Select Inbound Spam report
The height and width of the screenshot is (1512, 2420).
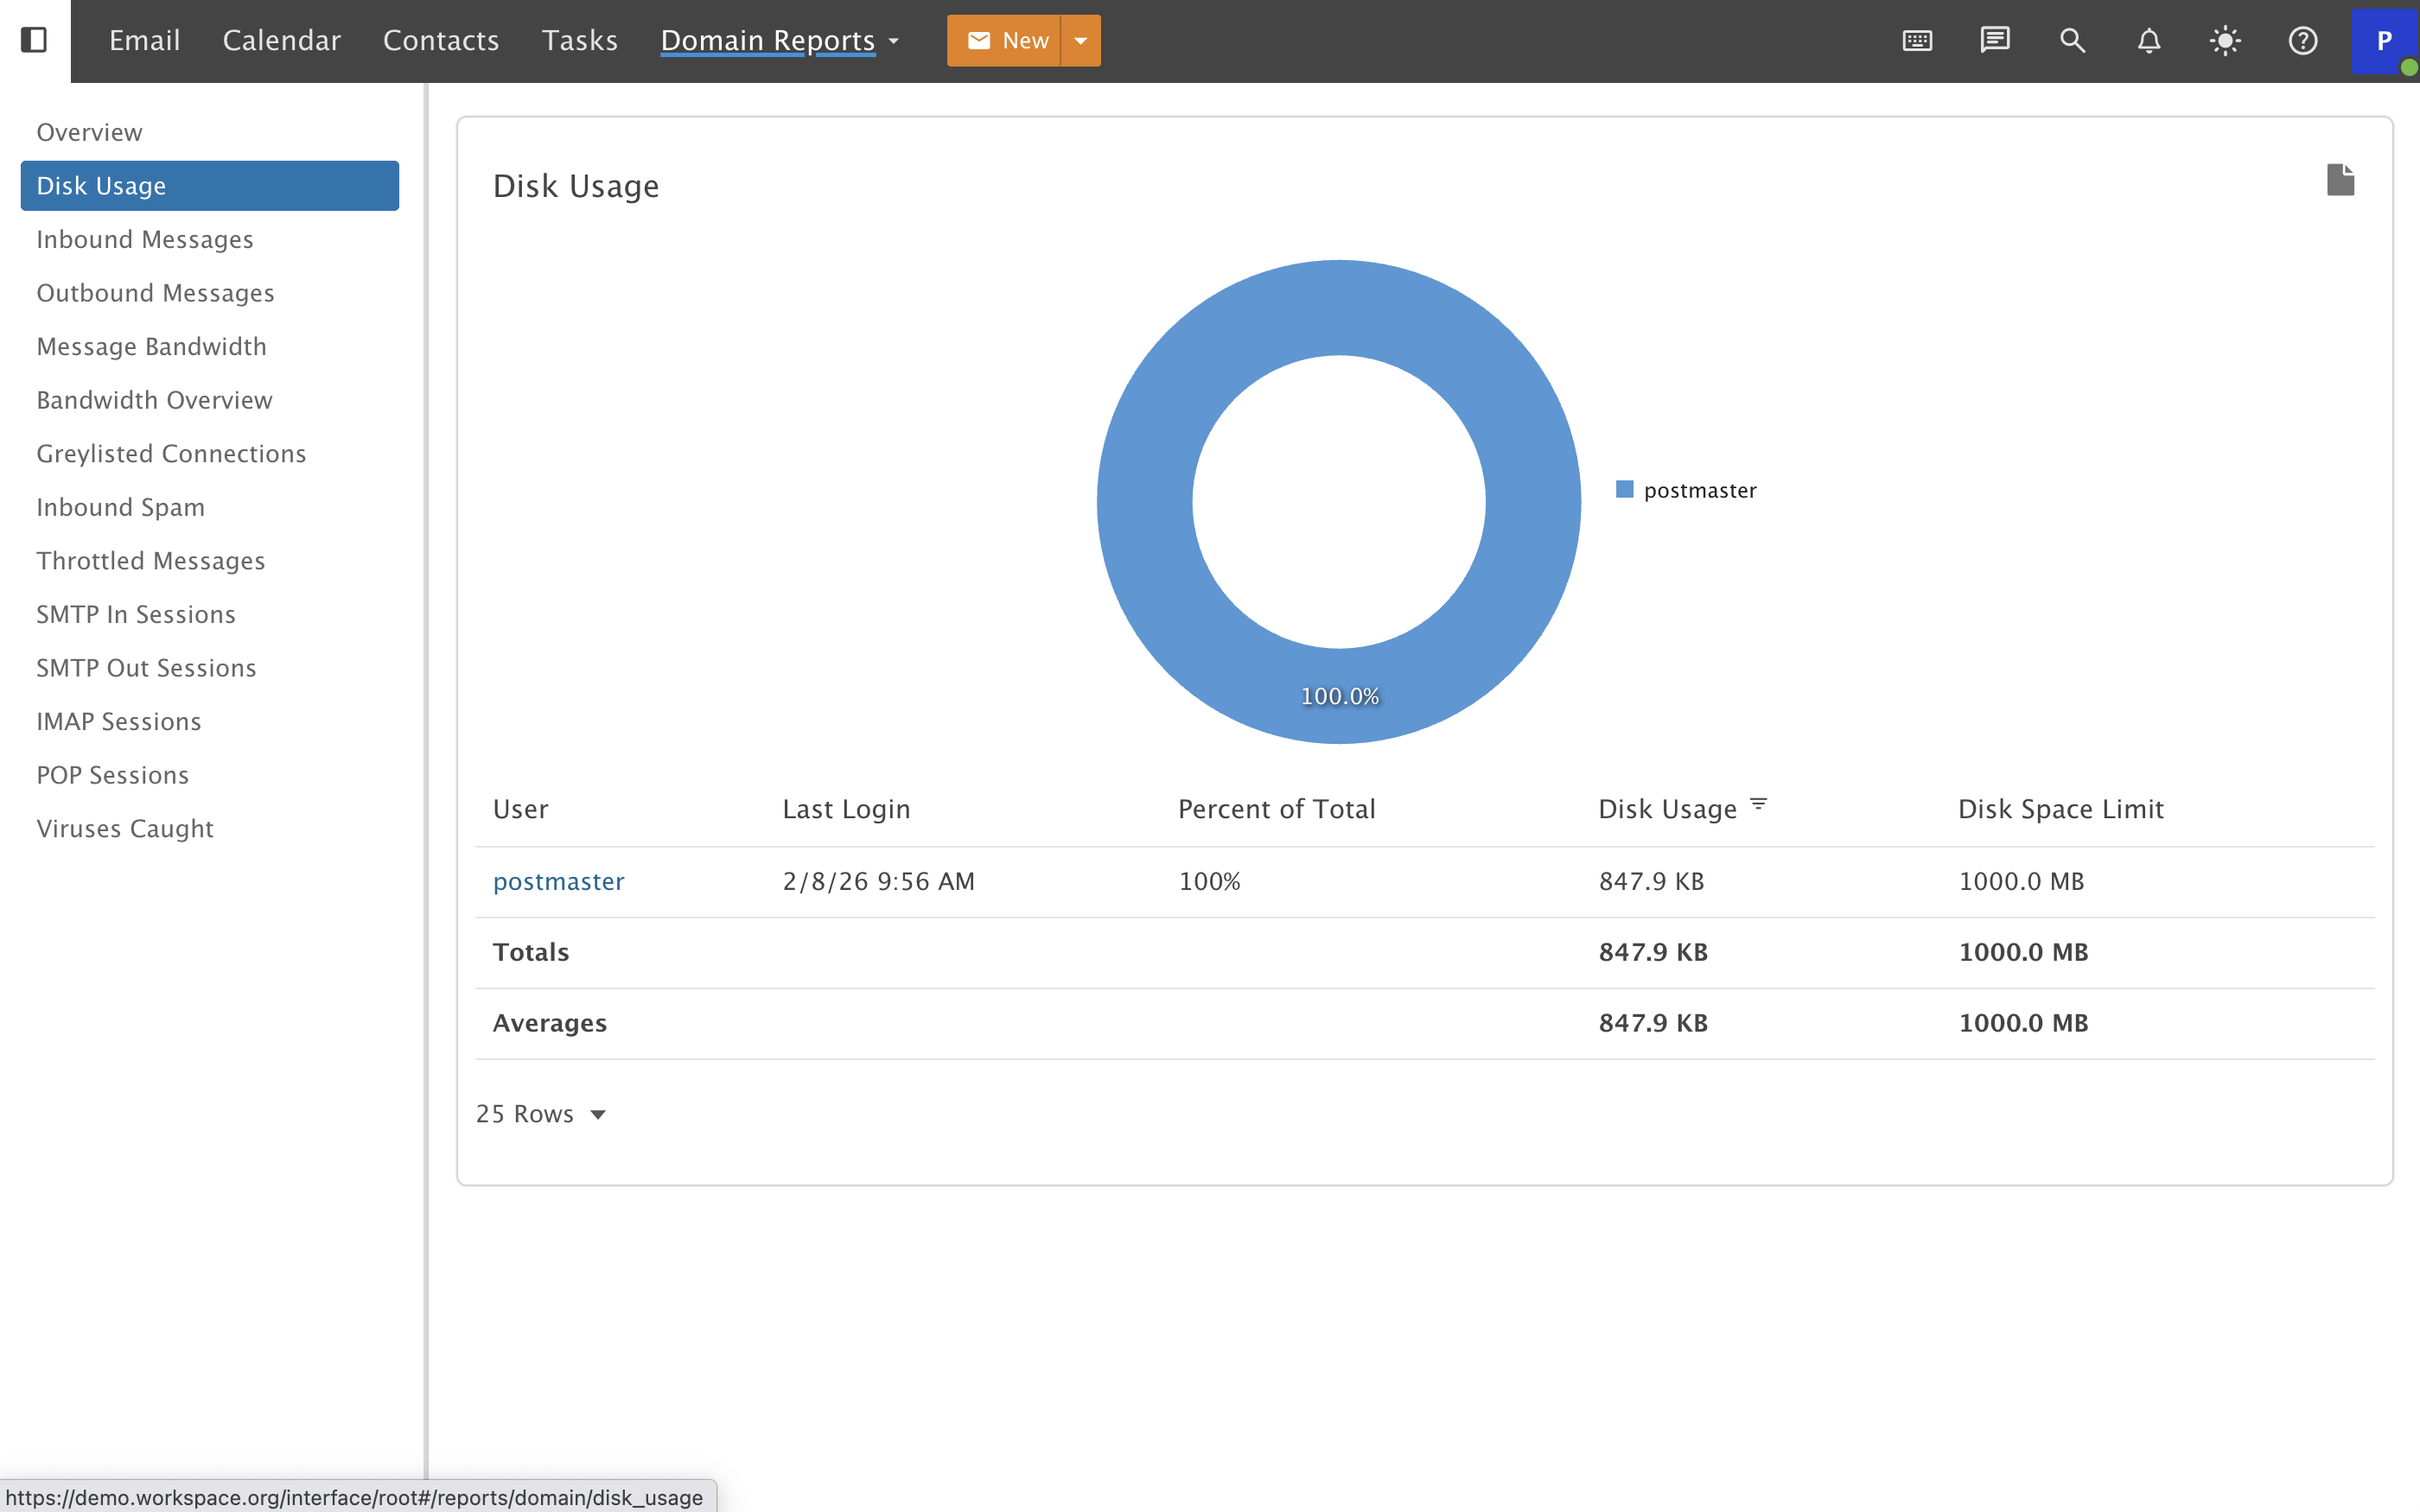click(120, 507)
